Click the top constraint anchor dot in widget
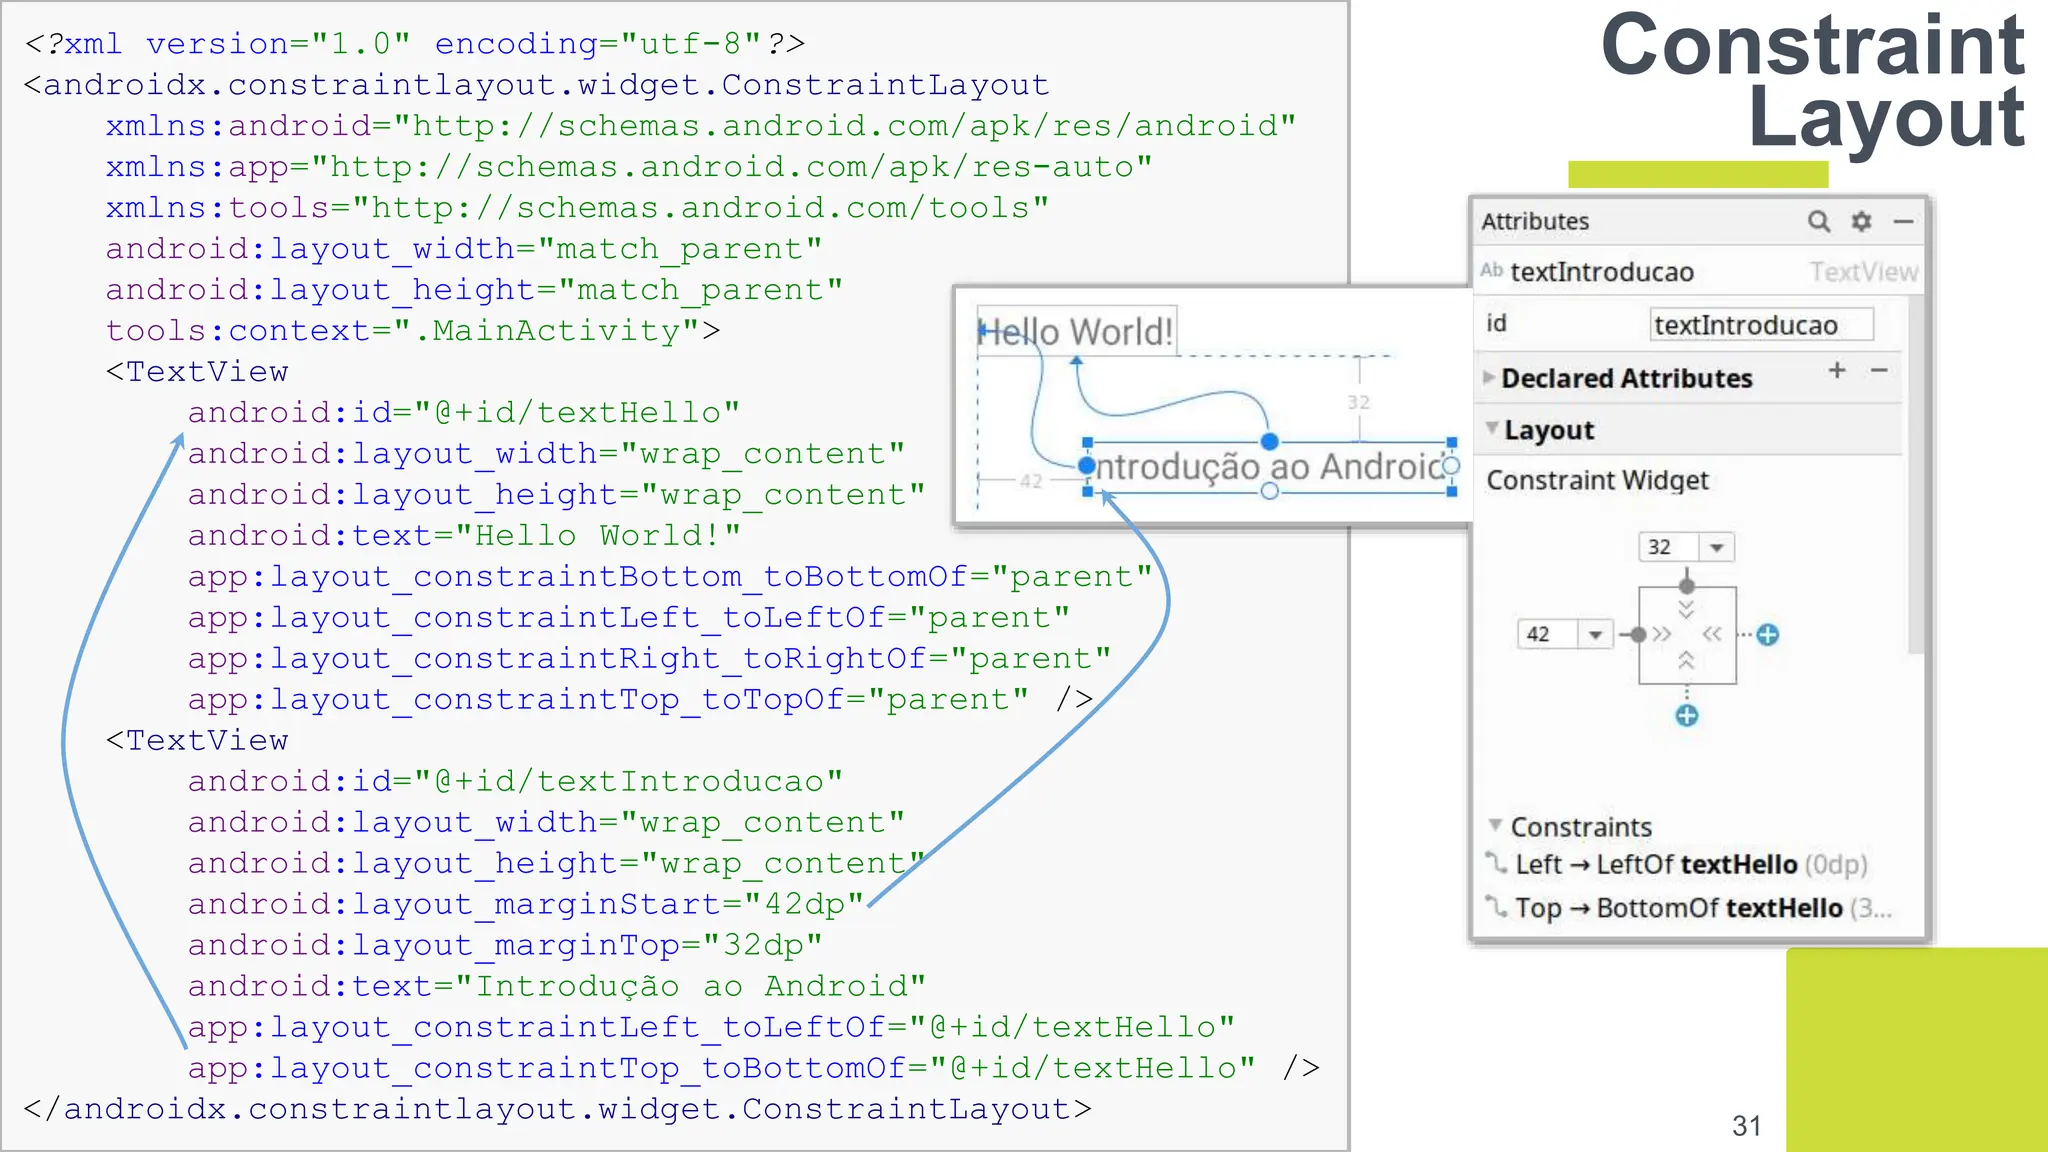 [1687, 586]
